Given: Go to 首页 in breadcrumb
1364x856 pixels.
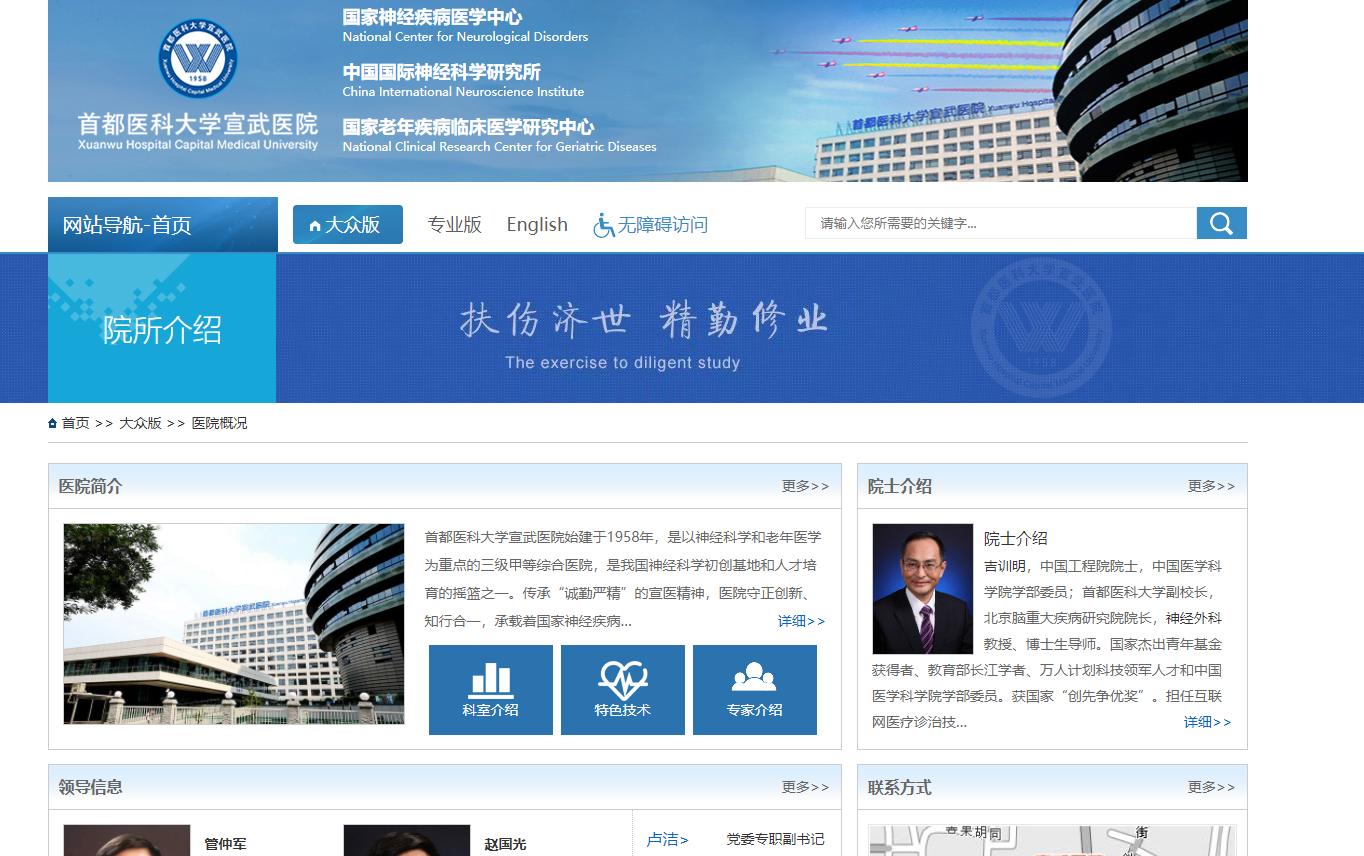Looking at the screenshot, I should click(x=76, y=423).
